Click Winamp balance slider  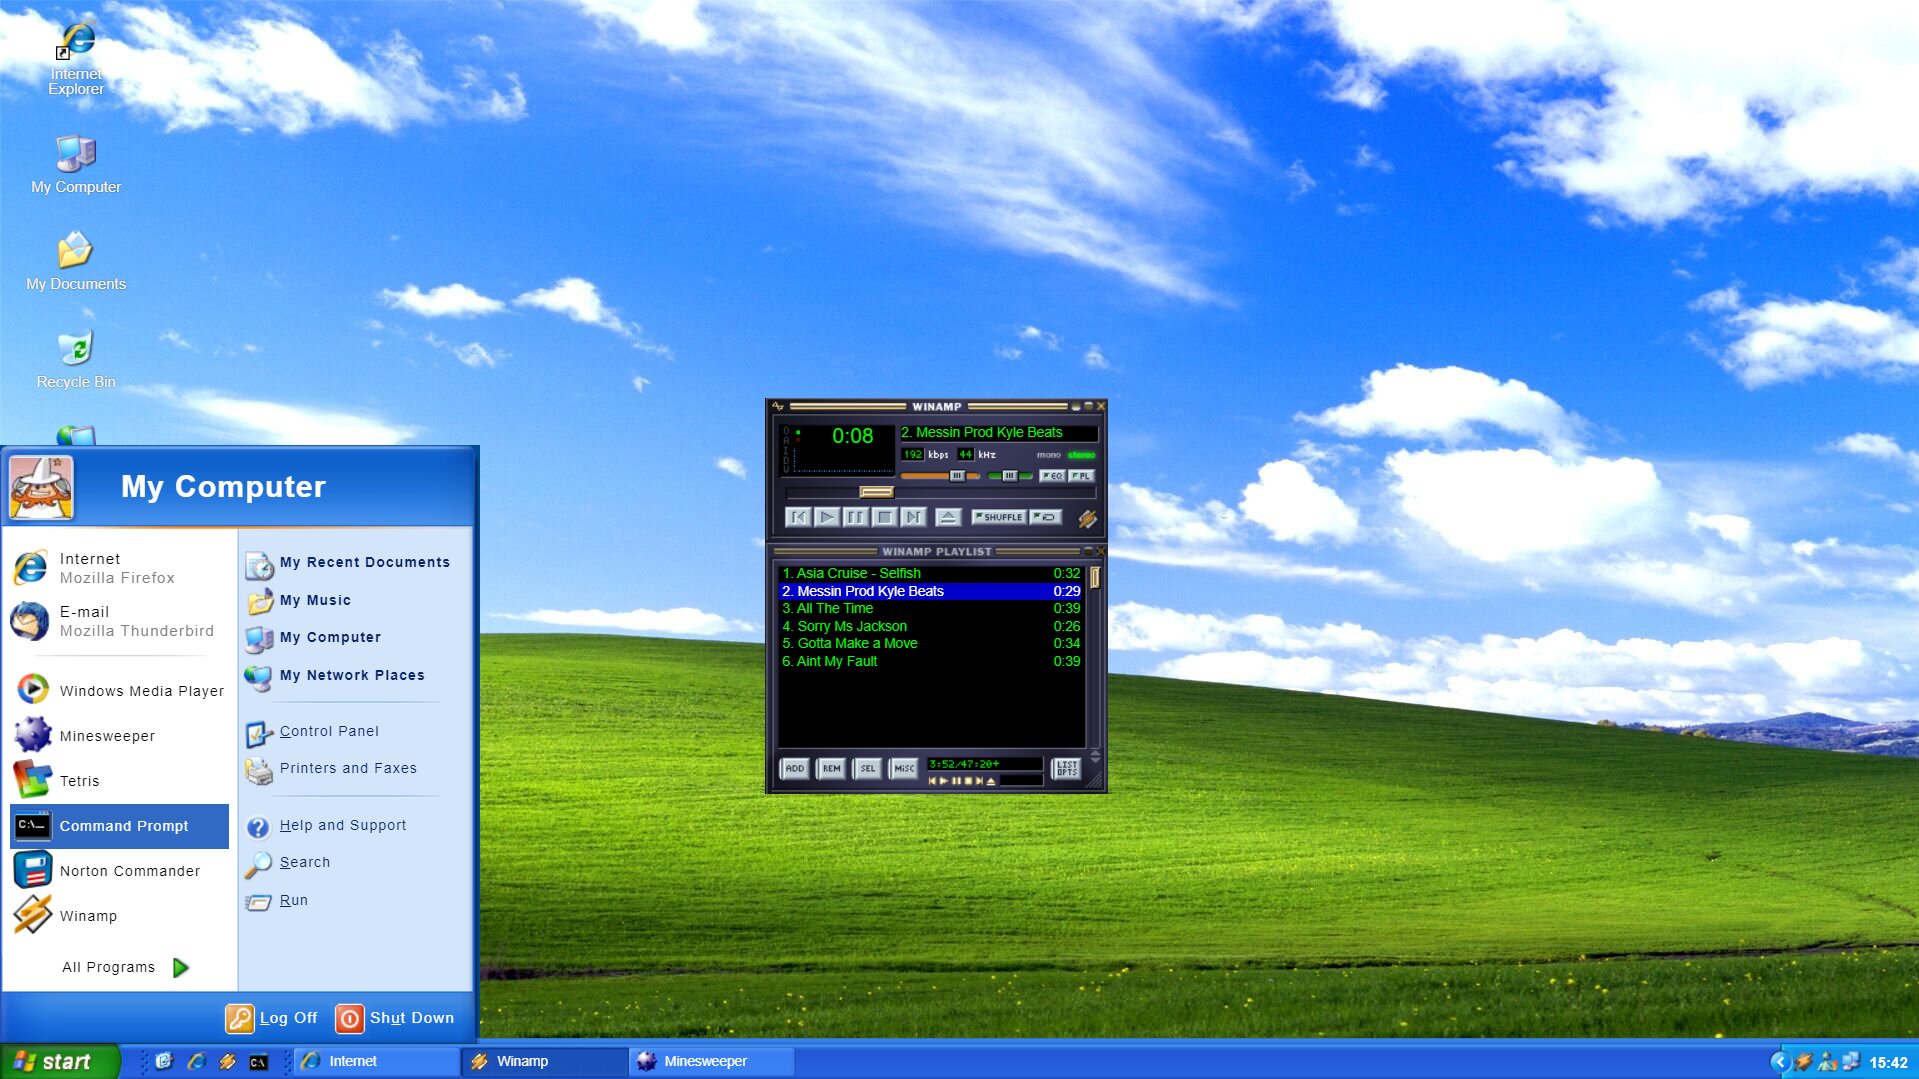pyautogui.click(x=1010, y=476)
